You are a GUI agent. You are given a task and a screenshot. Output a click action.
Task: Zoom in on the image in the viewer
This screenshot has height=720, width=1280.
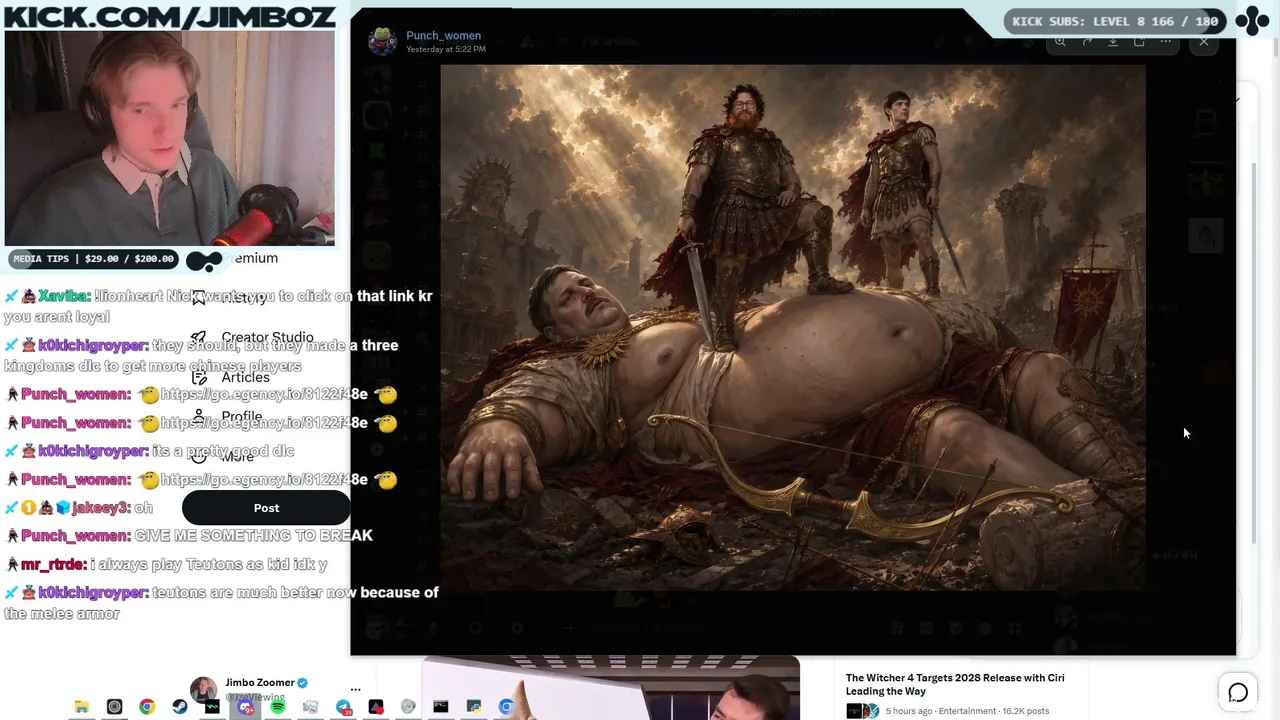1060,42
